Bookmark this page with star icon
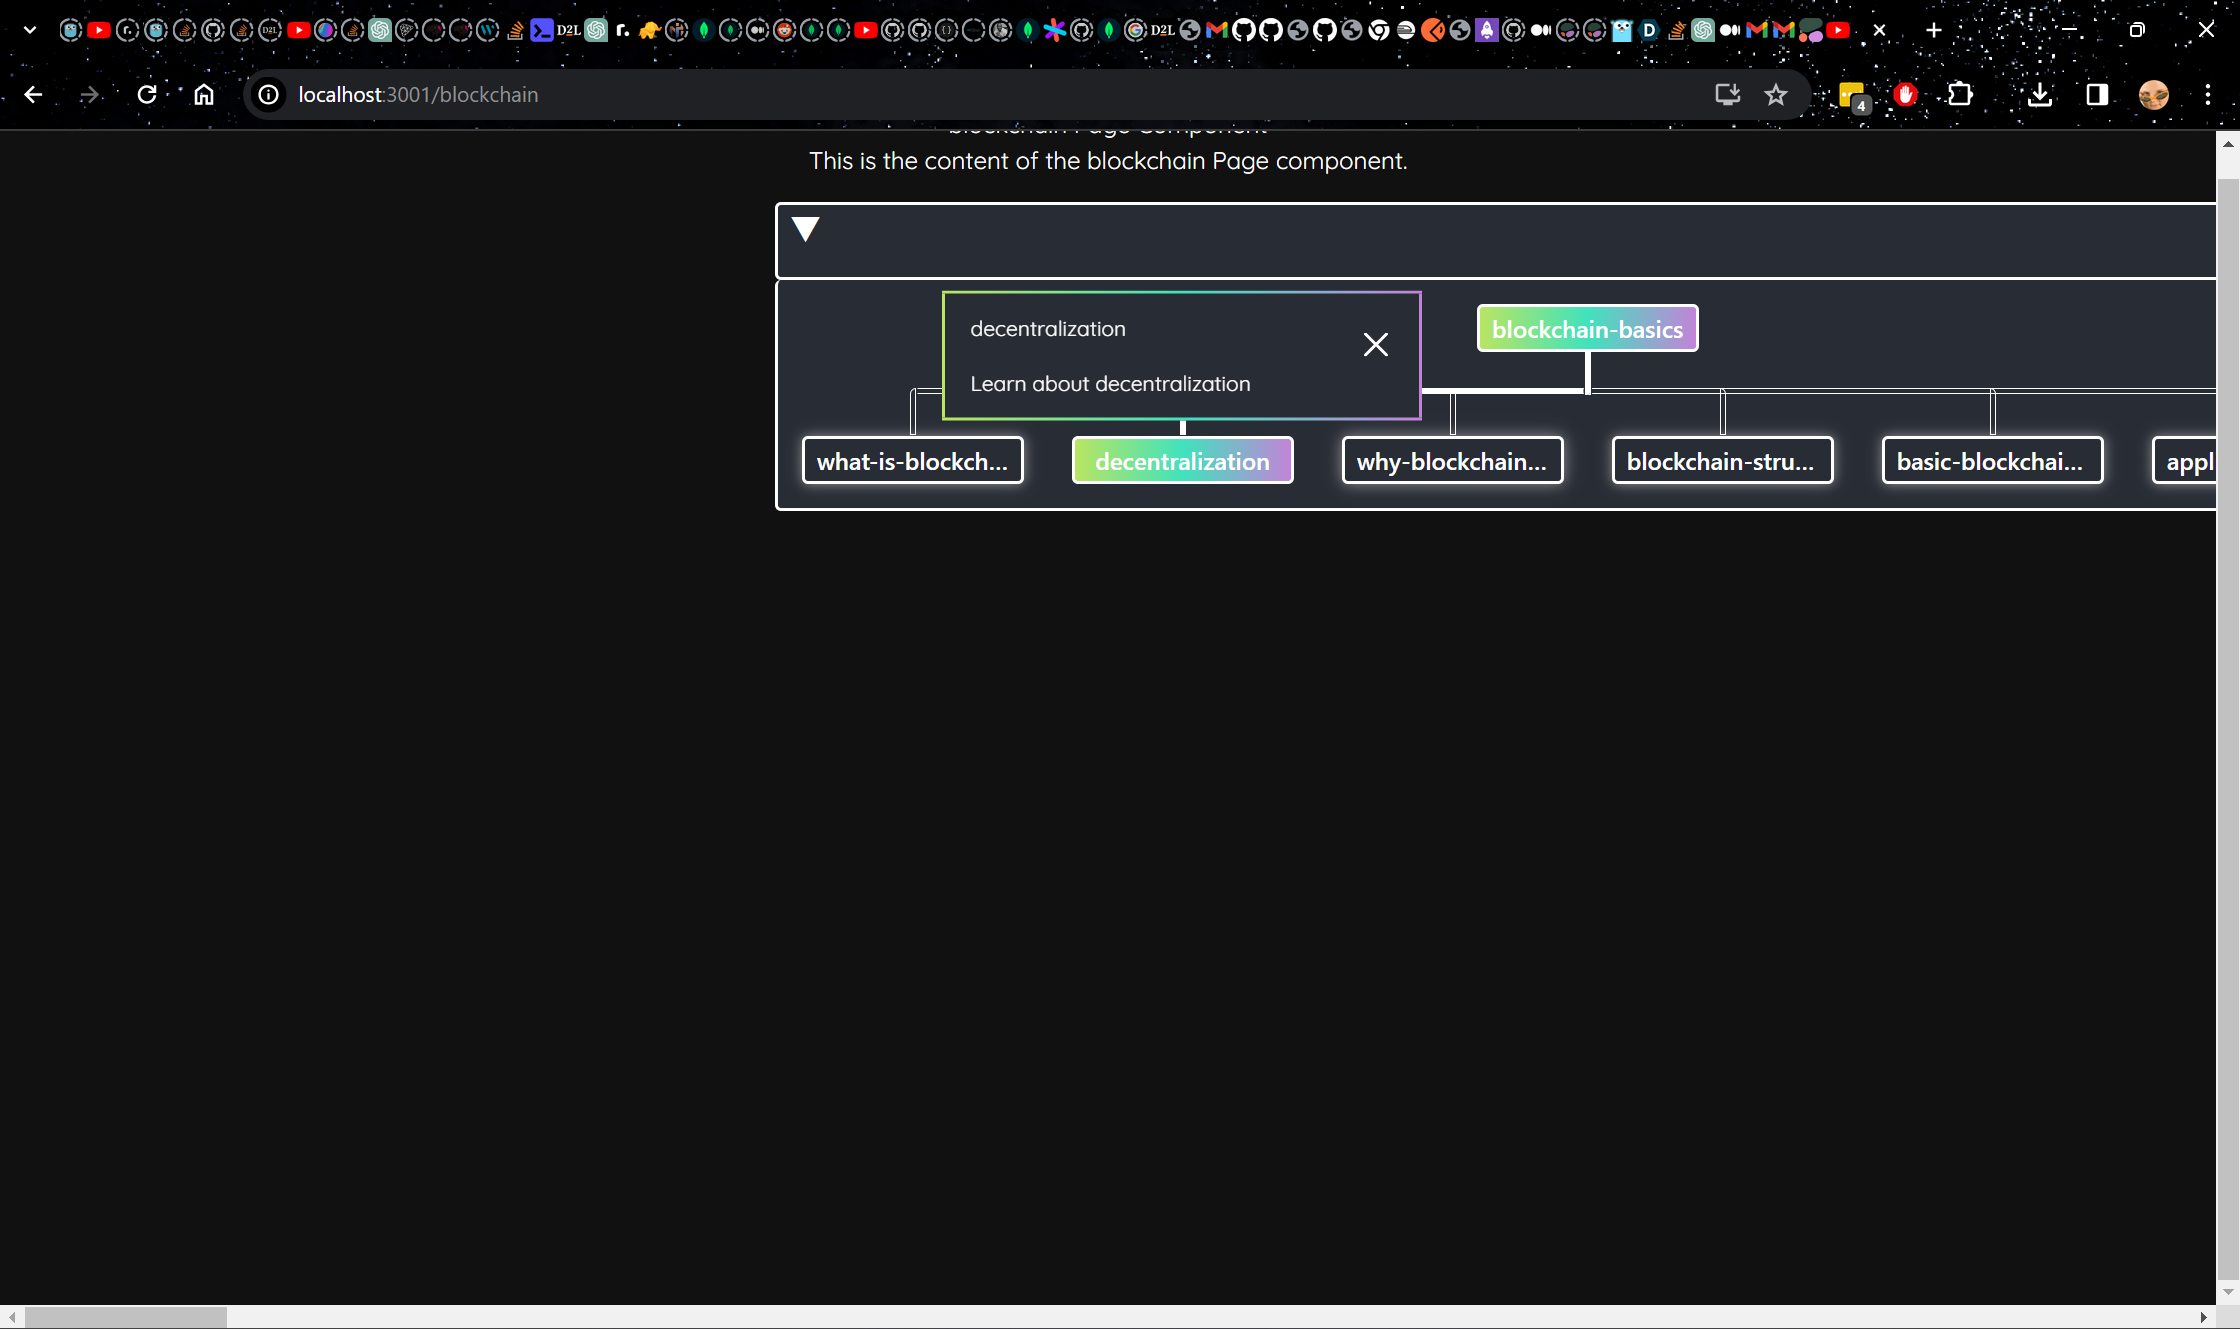 (1776, 95)
